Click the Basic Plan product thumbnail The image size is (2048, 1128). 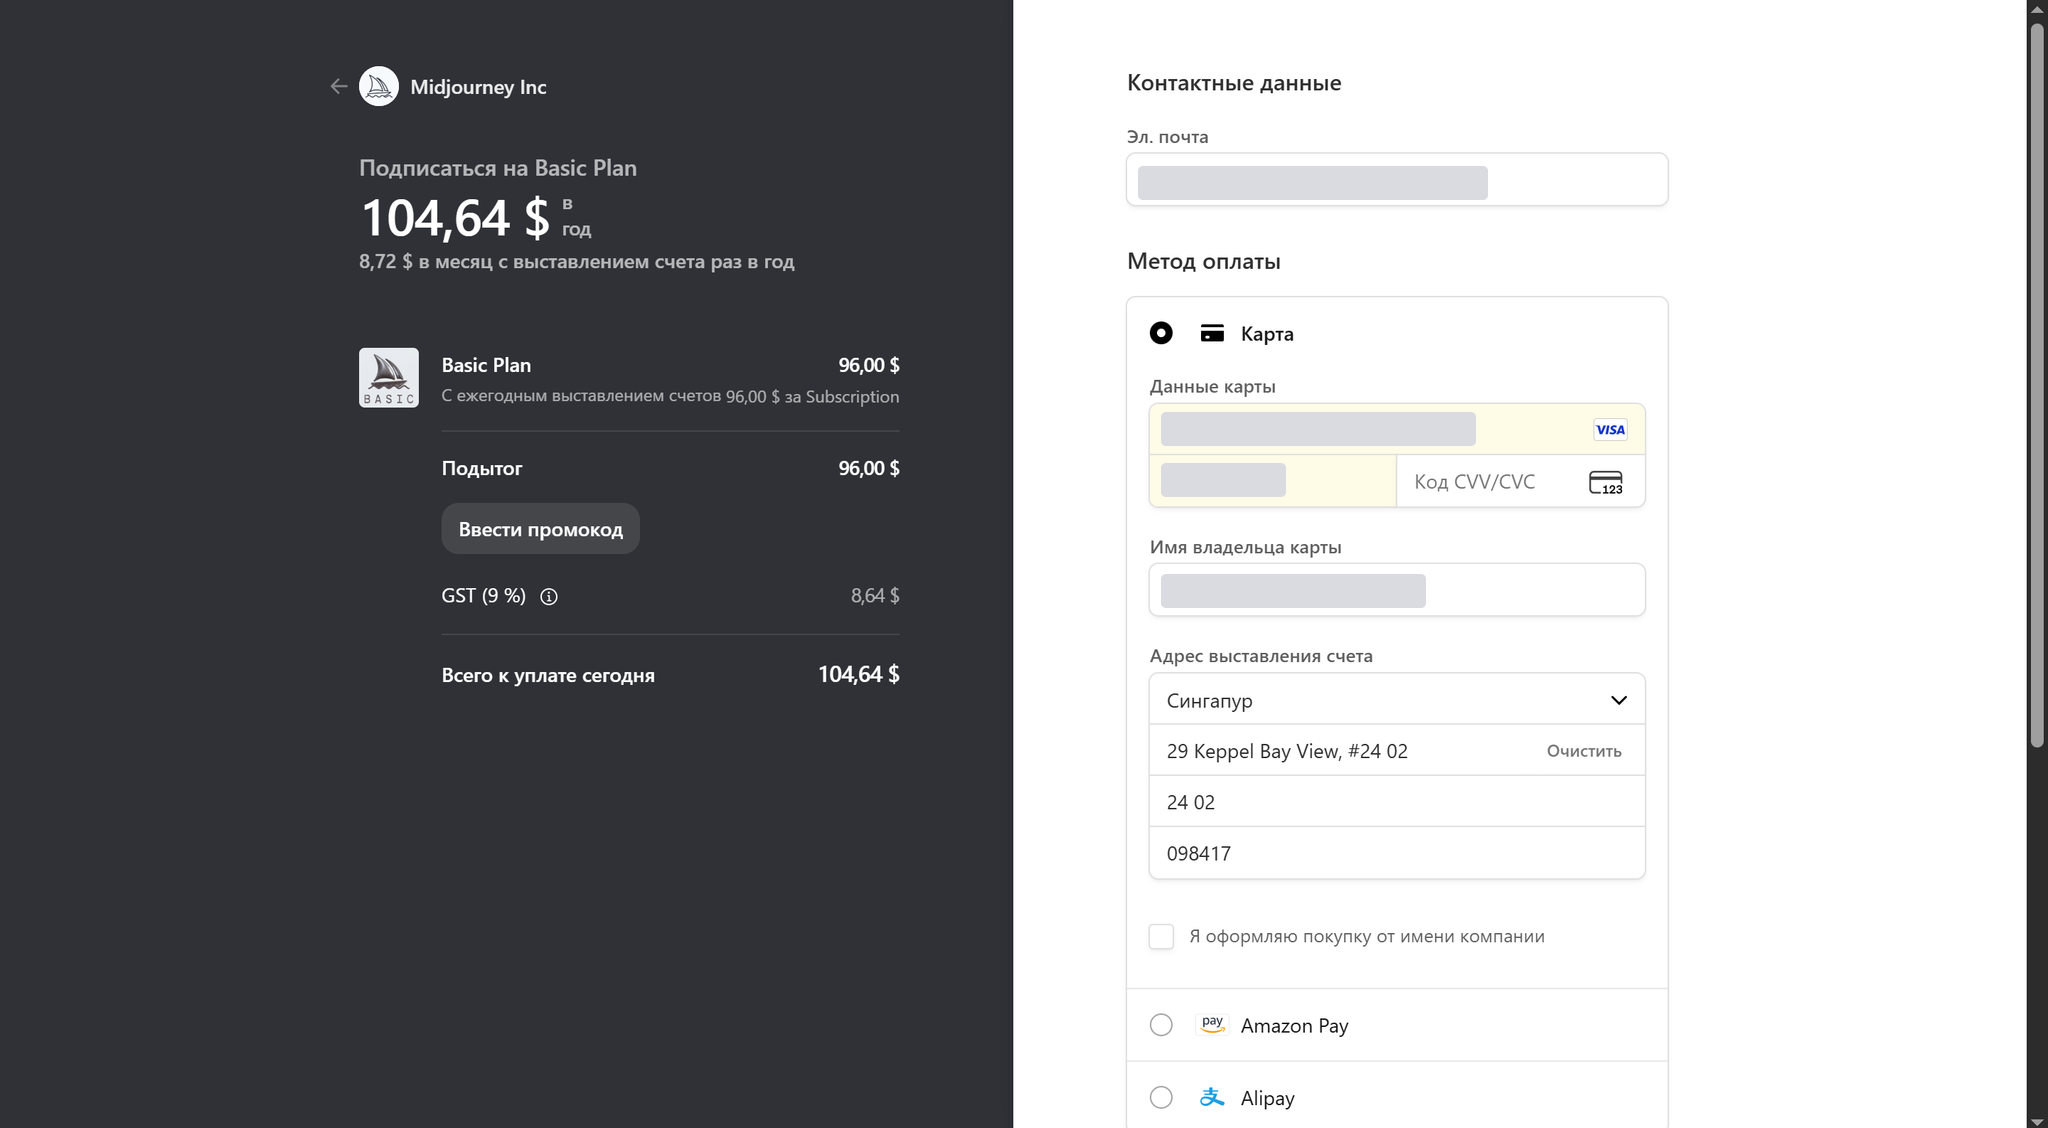click(x=389, y=378)
